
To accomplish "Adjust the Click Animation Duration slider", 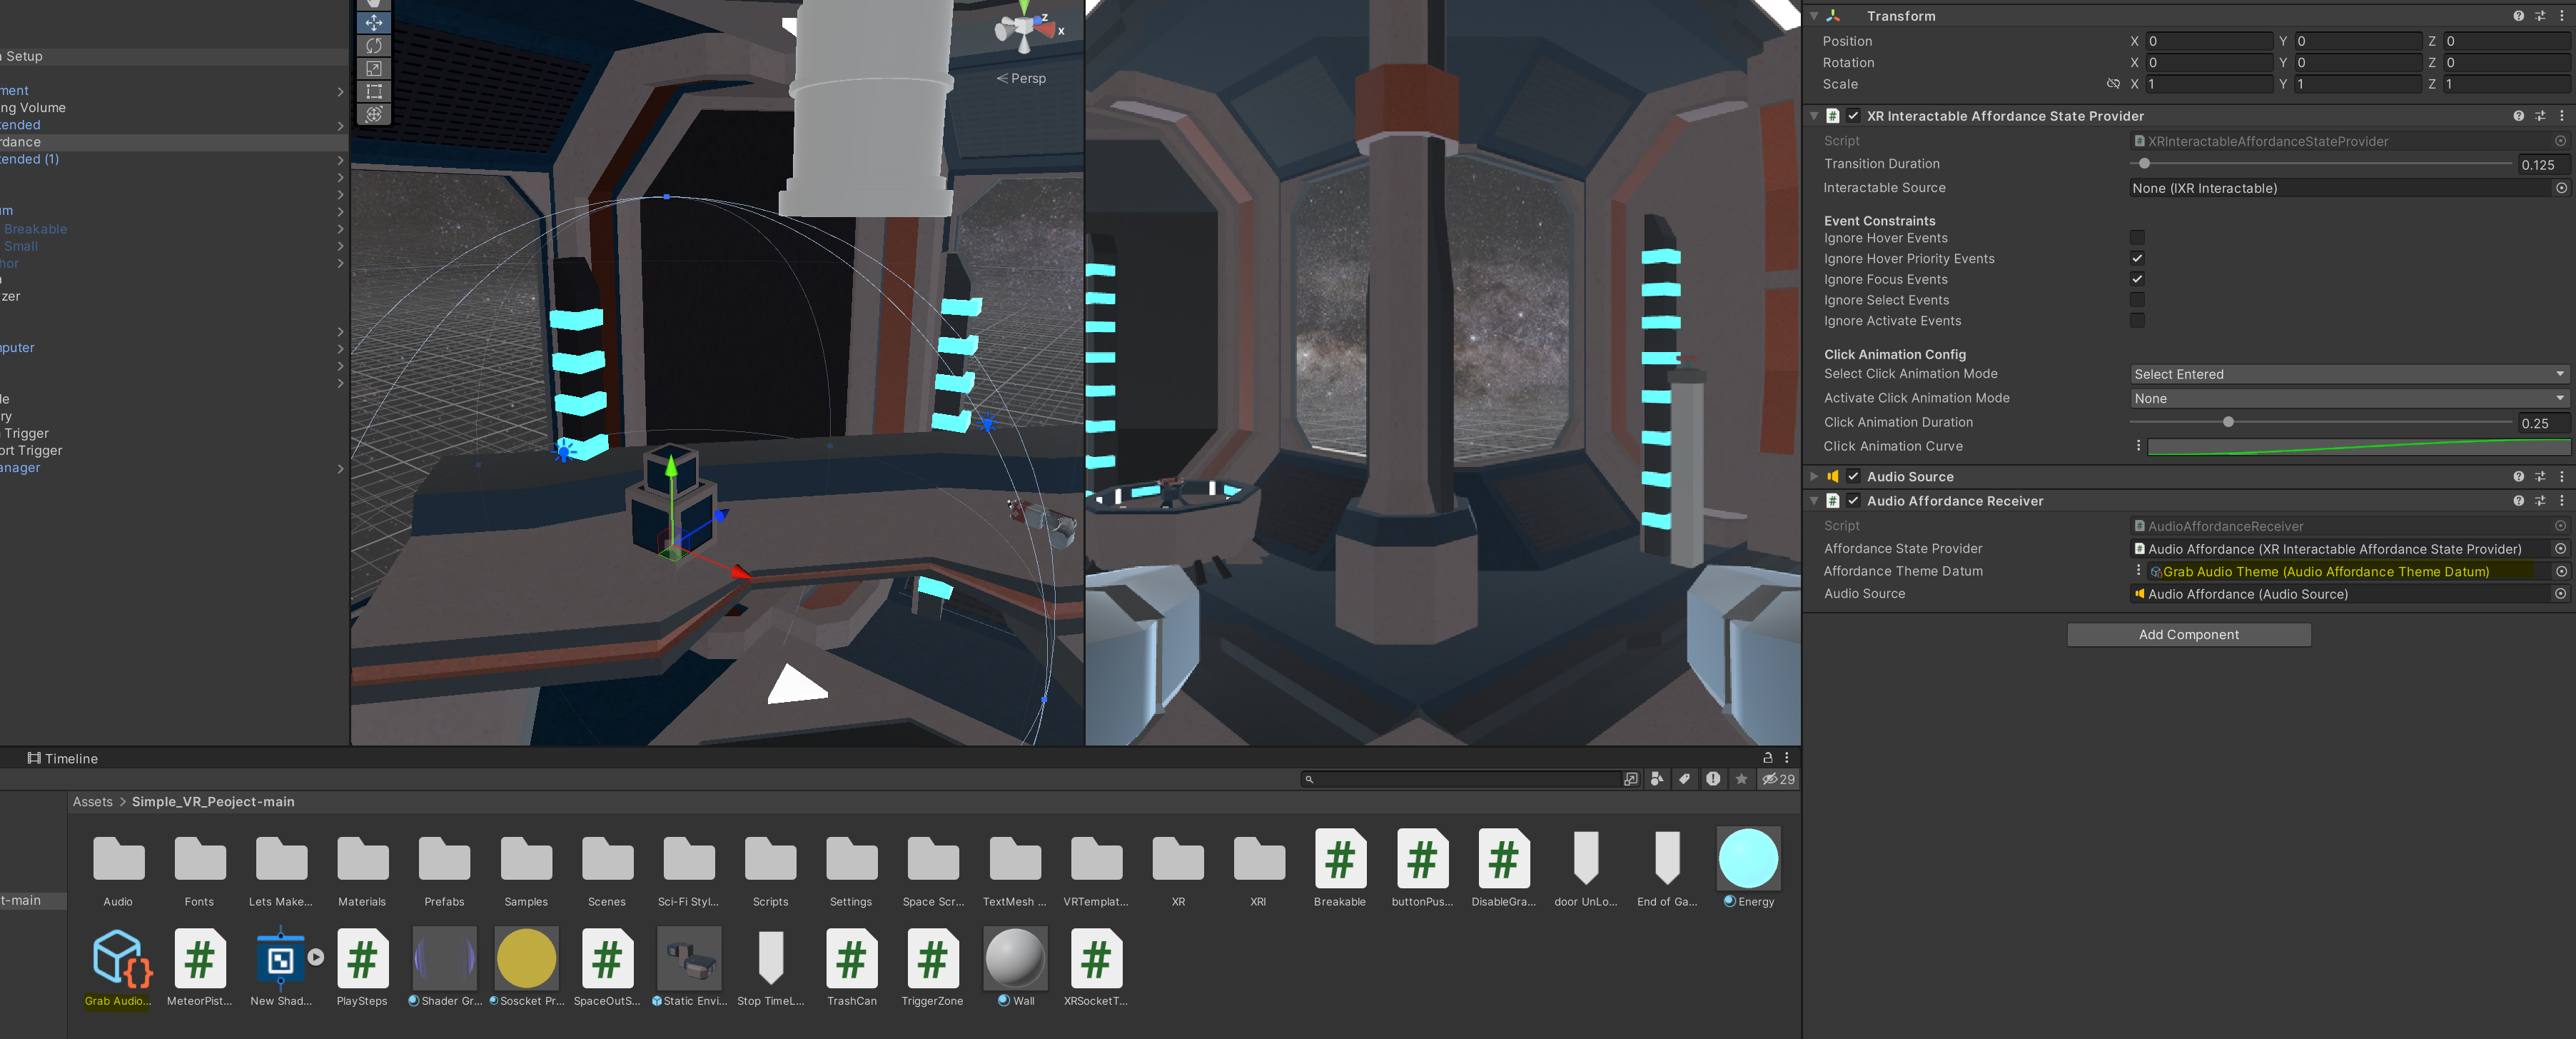I will (2228, 422).
